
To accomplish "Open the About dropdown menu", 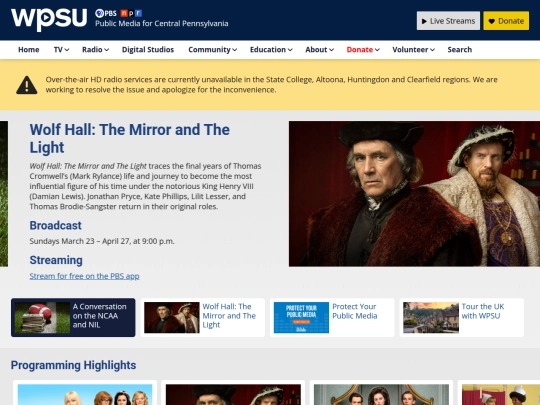I will pos(319,50).
